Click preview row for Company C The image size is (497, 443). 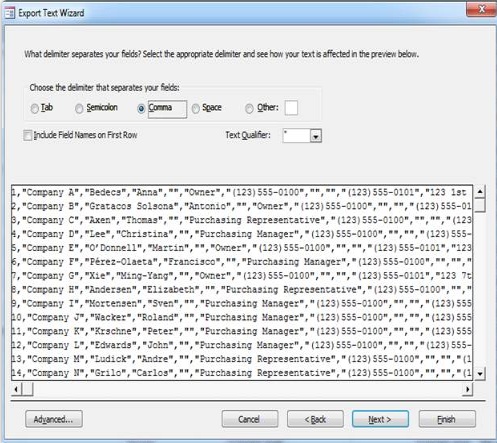click(x=241, y=220)
